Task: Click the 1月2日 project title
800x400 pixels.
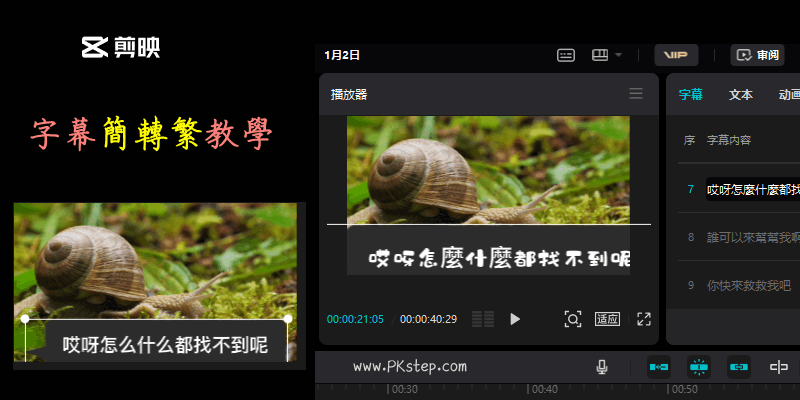Action: (342, 55)
